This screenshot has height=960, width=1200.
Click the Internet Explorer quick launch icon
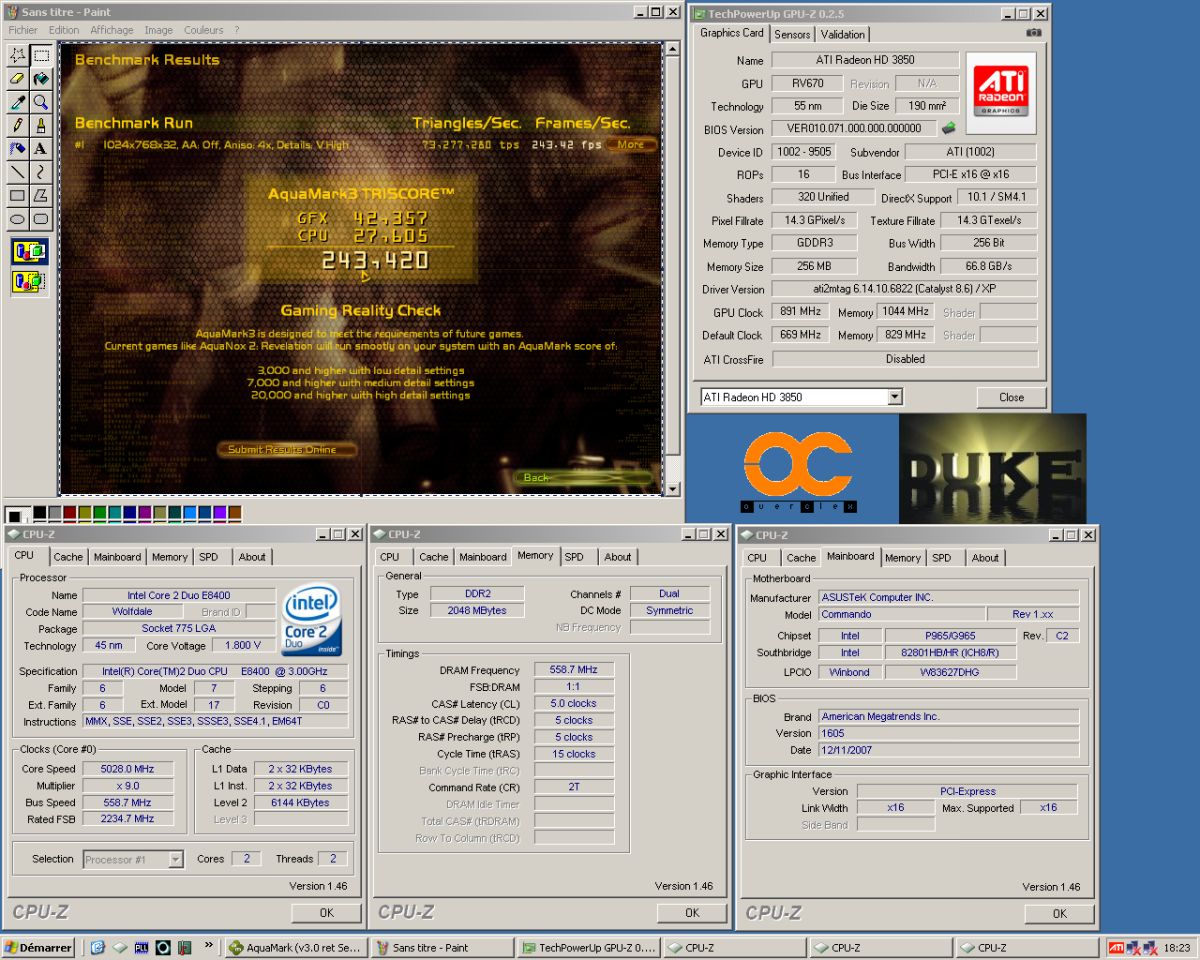99,947
